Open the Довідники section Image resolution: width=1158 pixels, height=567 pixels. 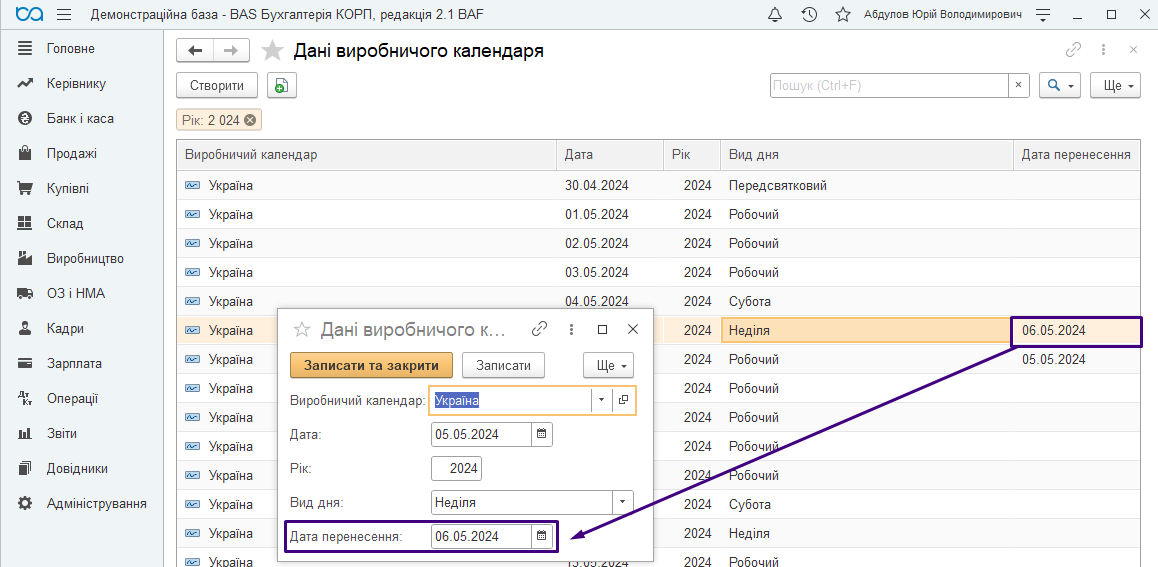click(x=77, y=468)
